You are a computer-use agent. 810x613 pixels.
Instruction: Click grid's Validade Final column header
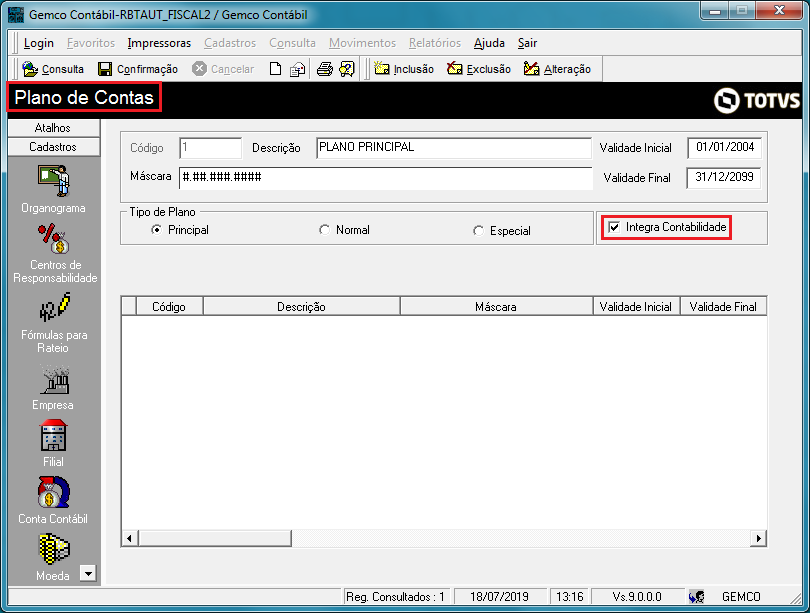[723, 307]
